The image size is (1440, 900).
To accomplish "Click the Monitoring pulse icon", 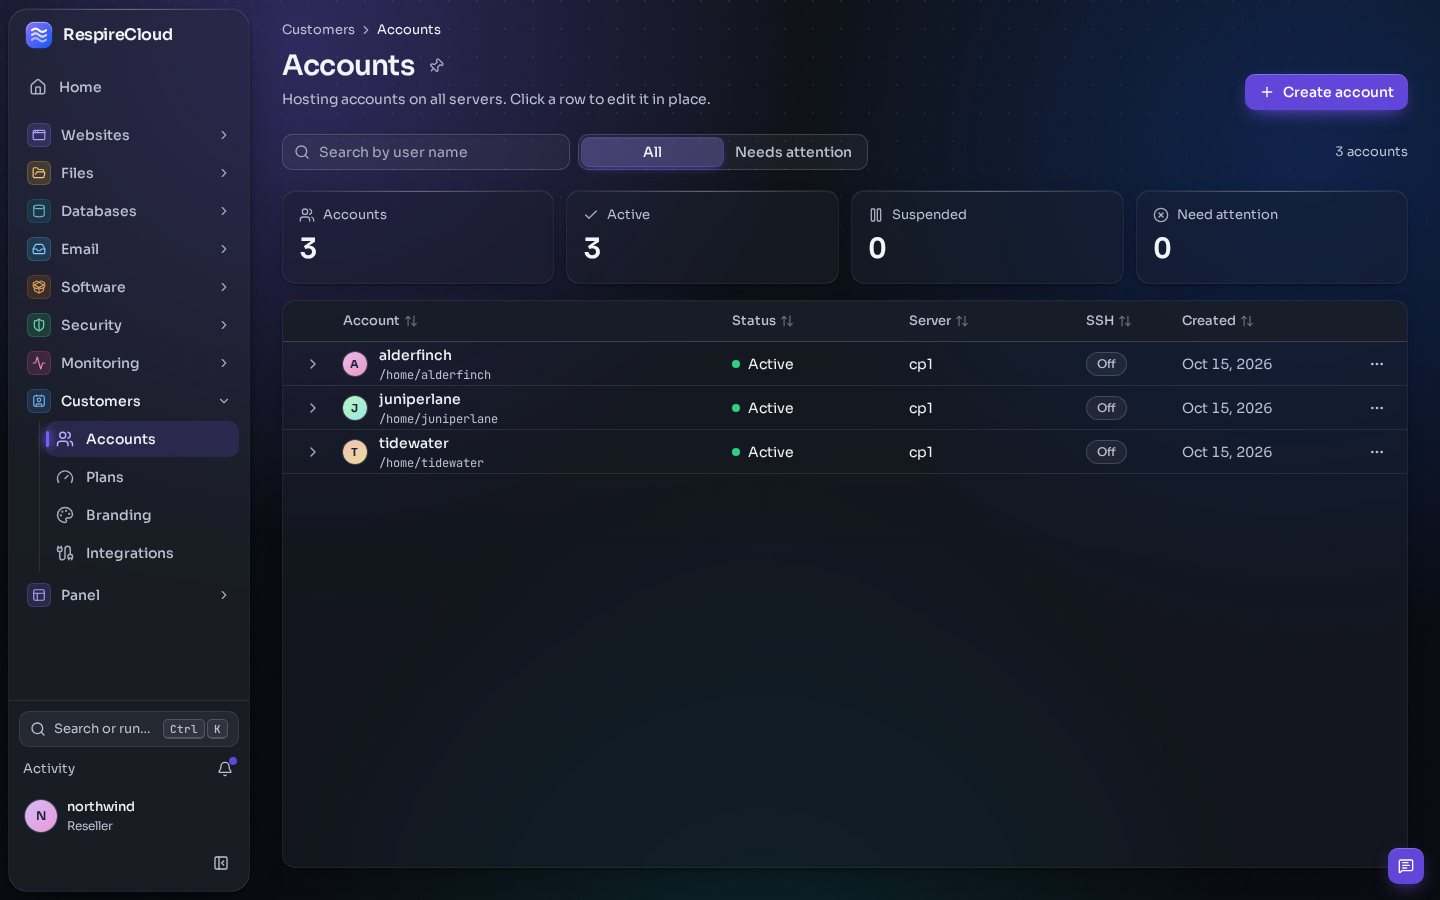I will (x=39, y=363).
